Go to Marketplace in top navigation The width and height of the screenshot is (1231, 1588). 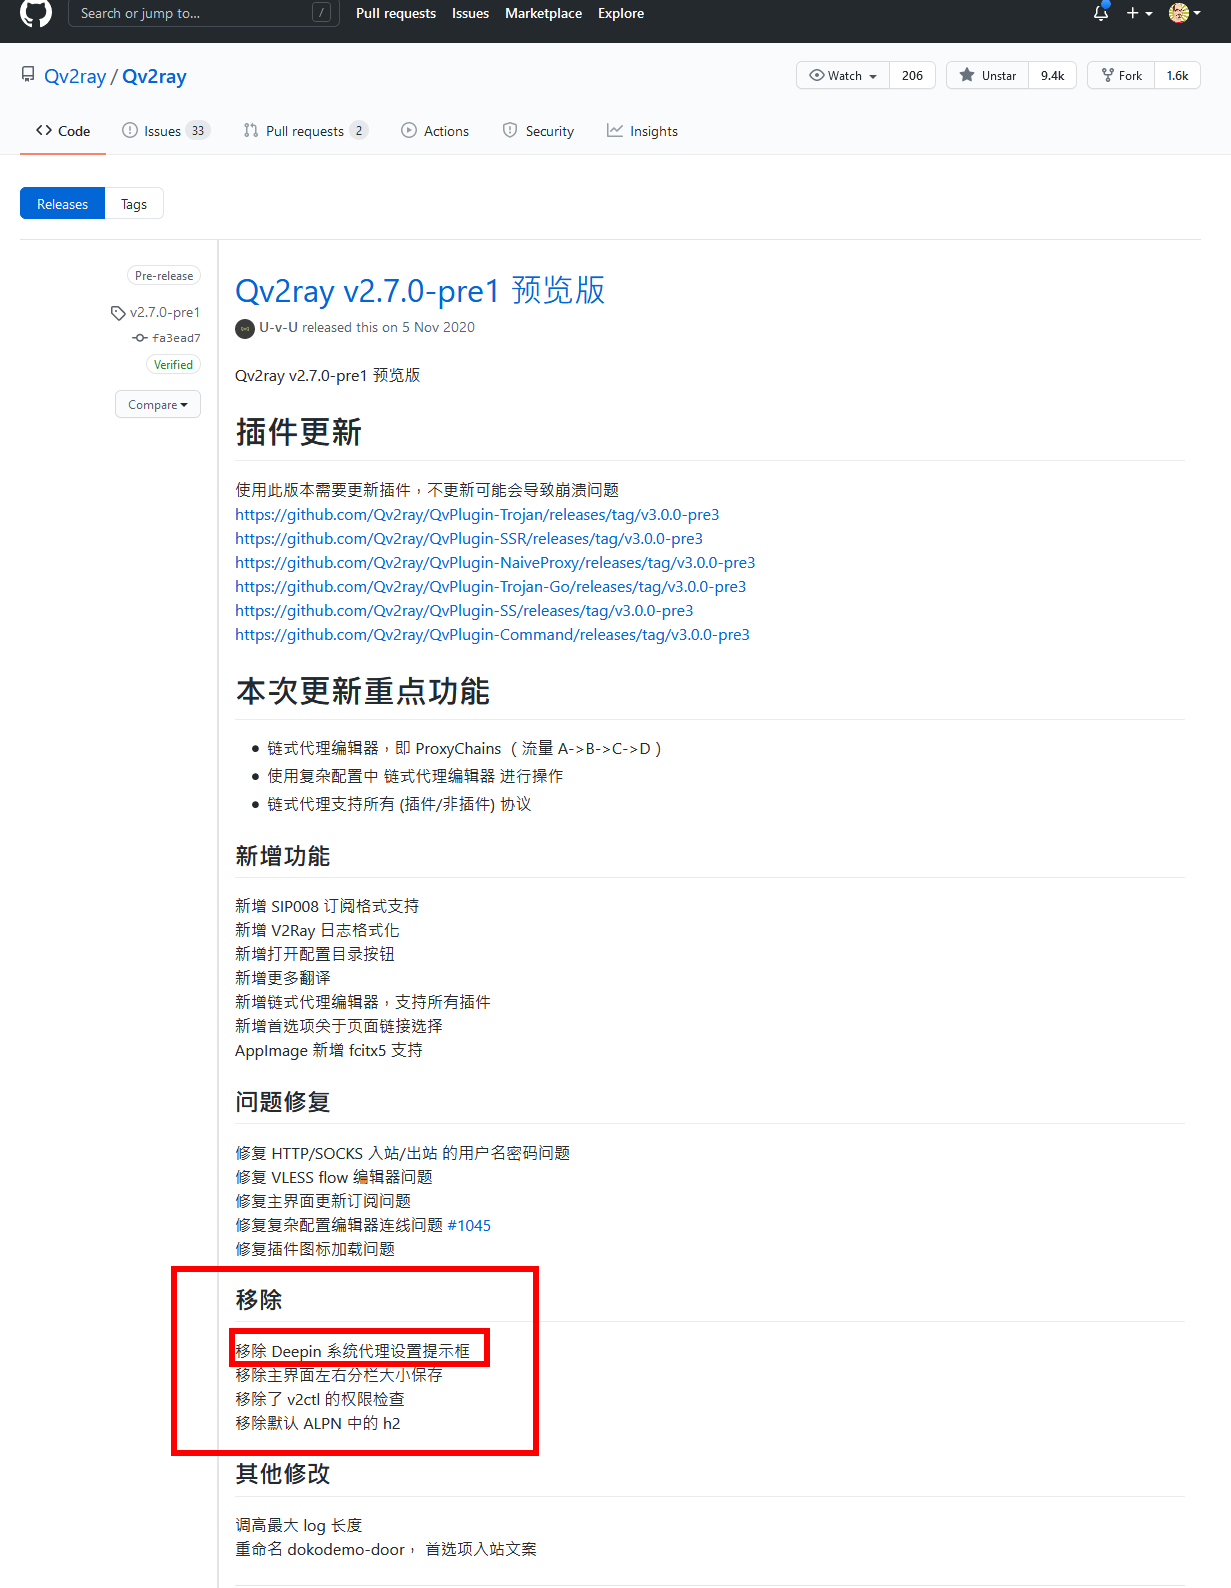(543, 13)
